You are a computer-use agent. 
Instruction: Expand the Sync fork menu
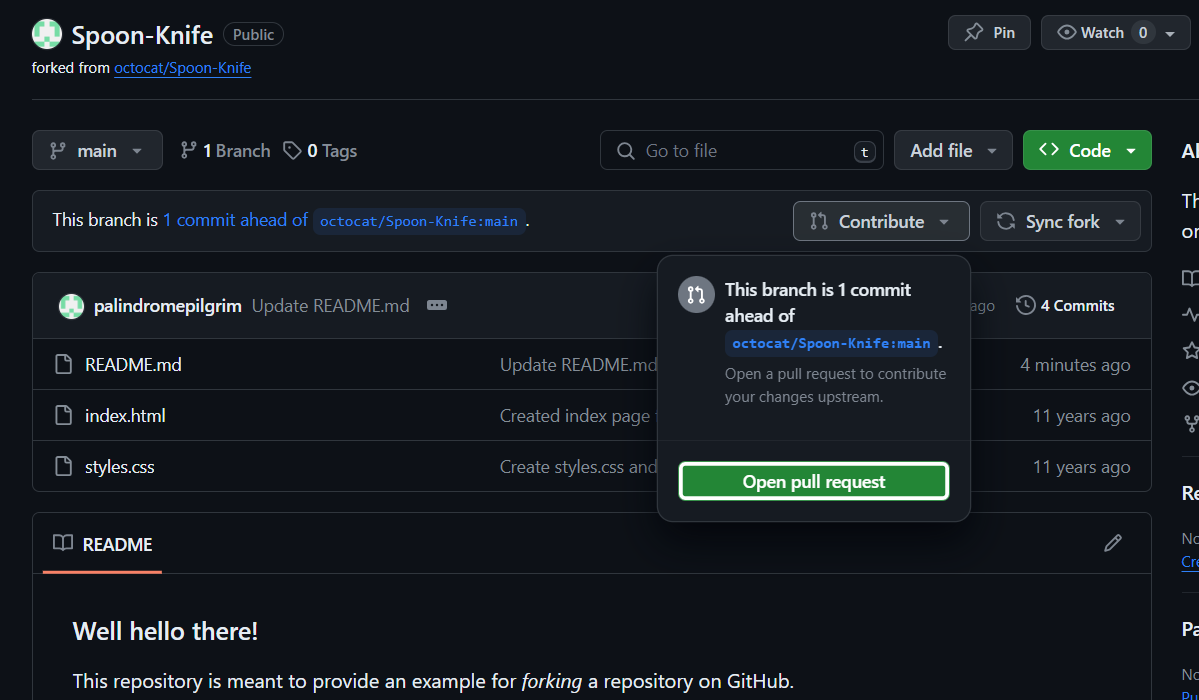[x=1060, y=222]
